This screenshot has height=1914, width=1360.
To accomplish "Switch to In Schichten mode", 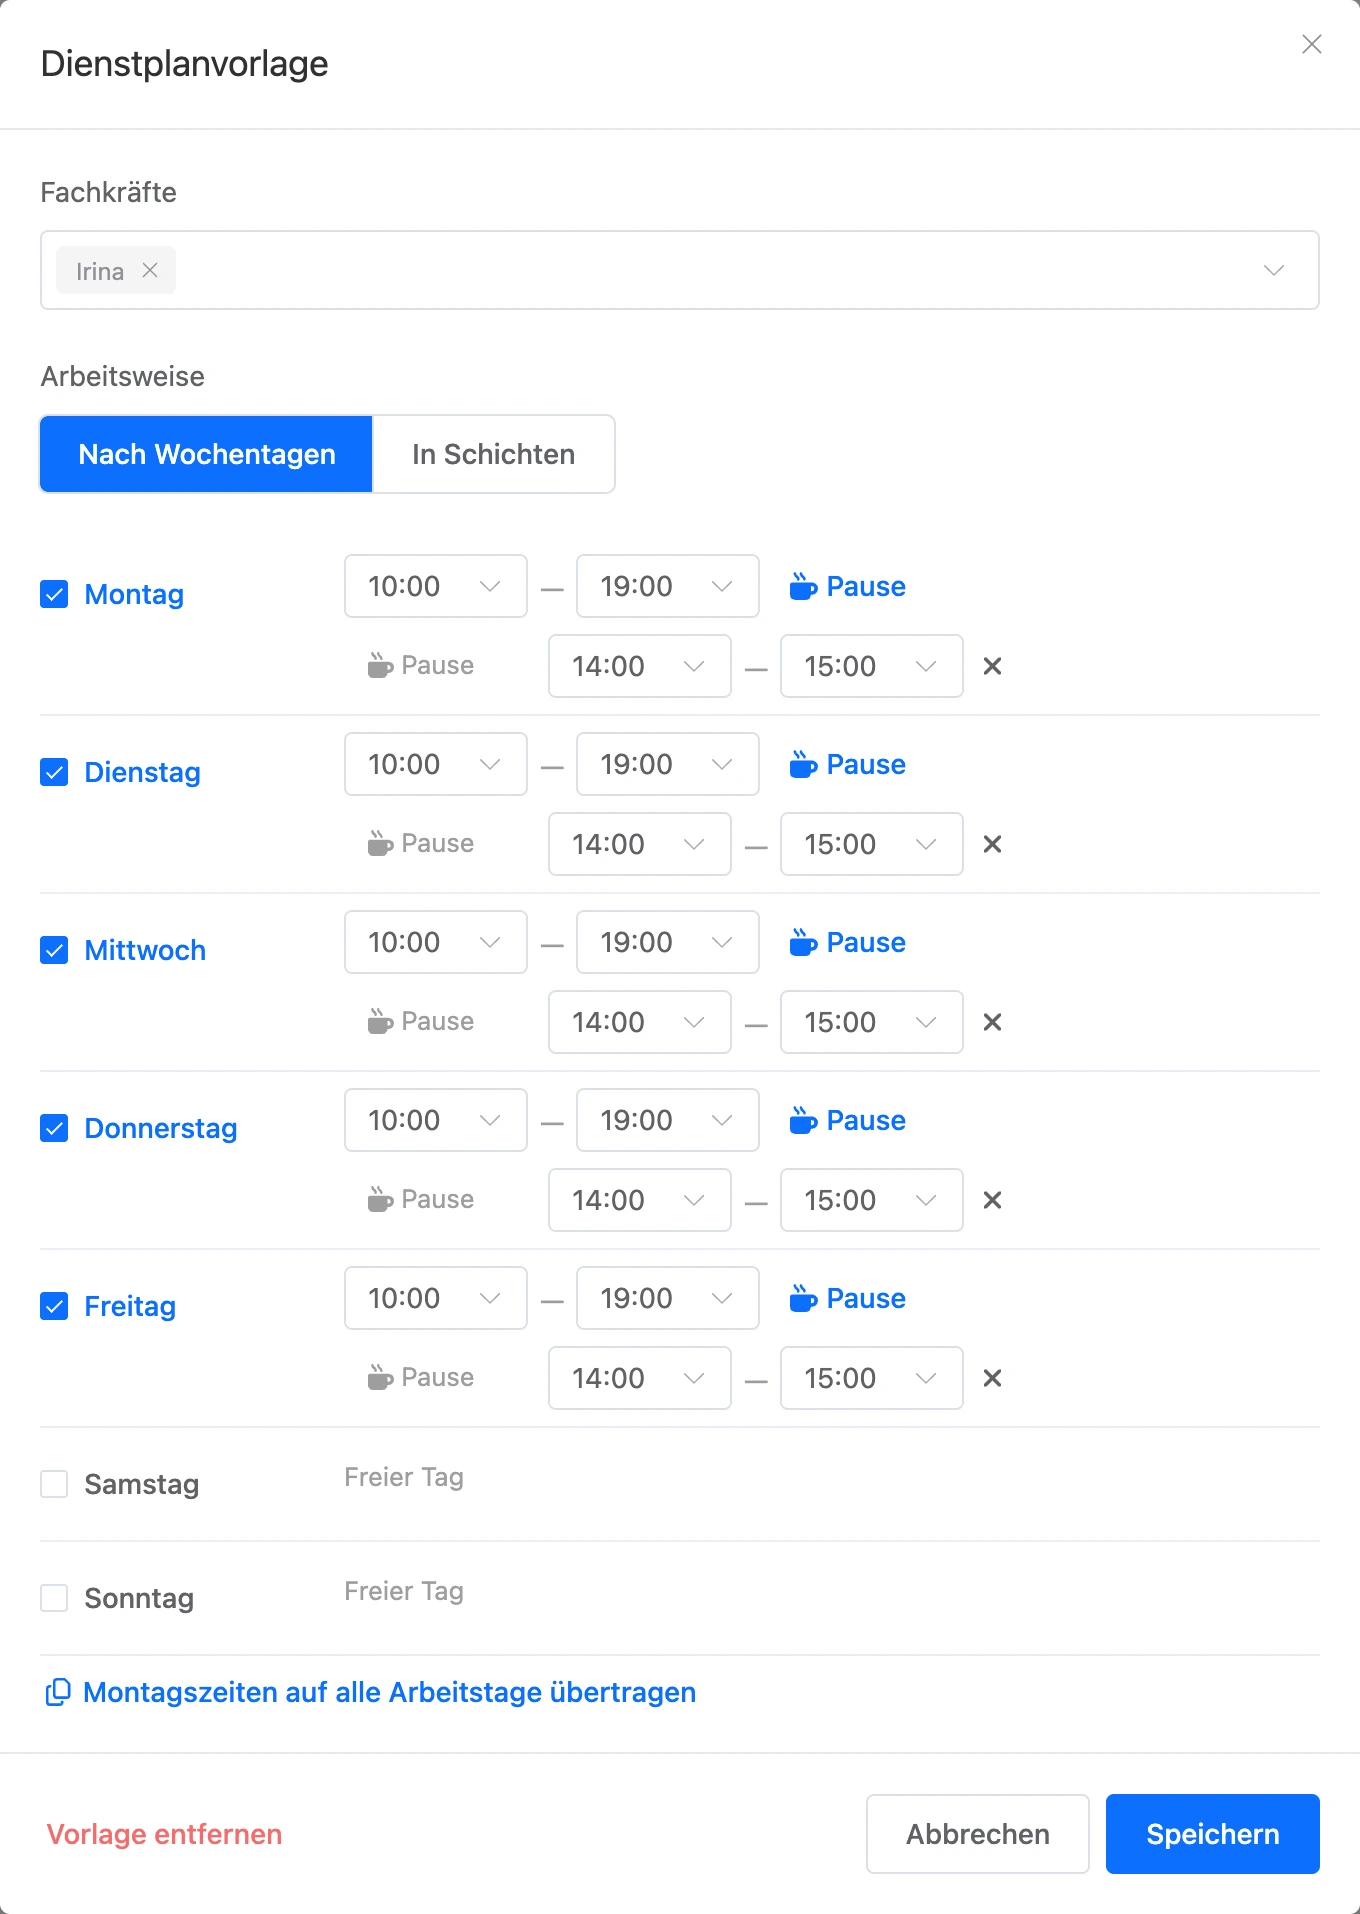I will tap(494, 454).
